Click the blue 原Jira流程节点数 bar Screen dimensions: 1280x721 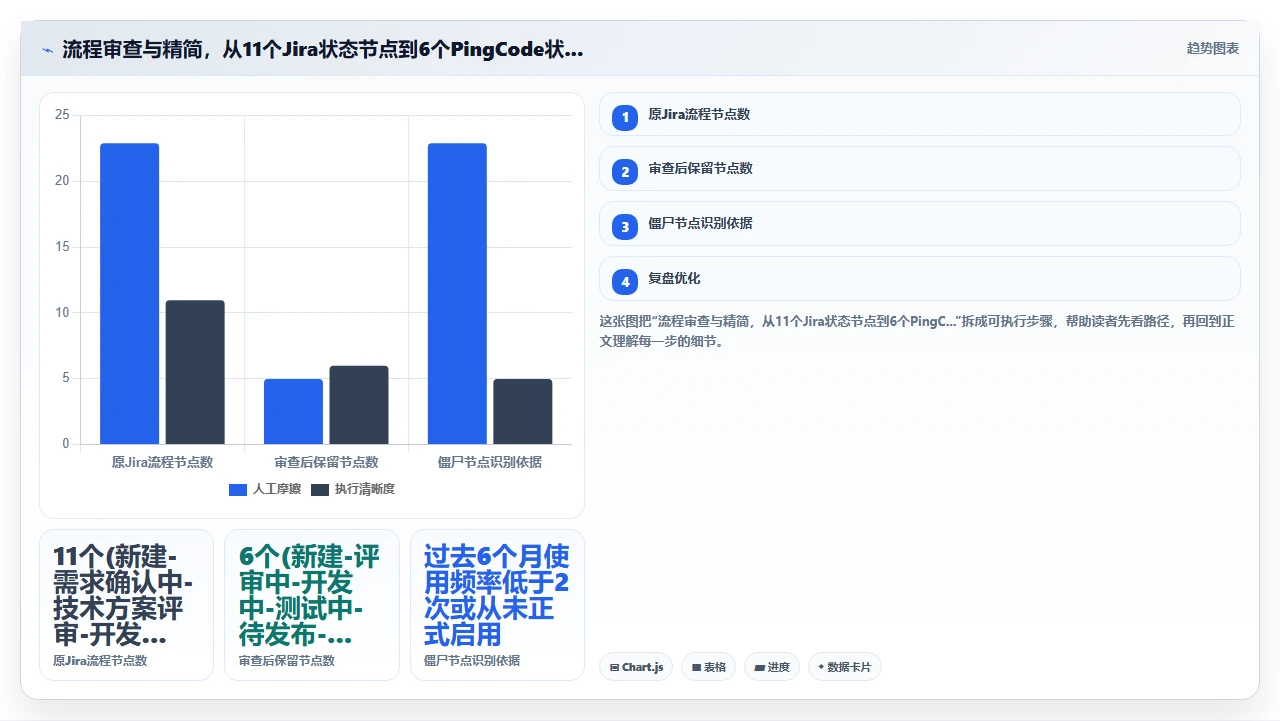[129, 293]
